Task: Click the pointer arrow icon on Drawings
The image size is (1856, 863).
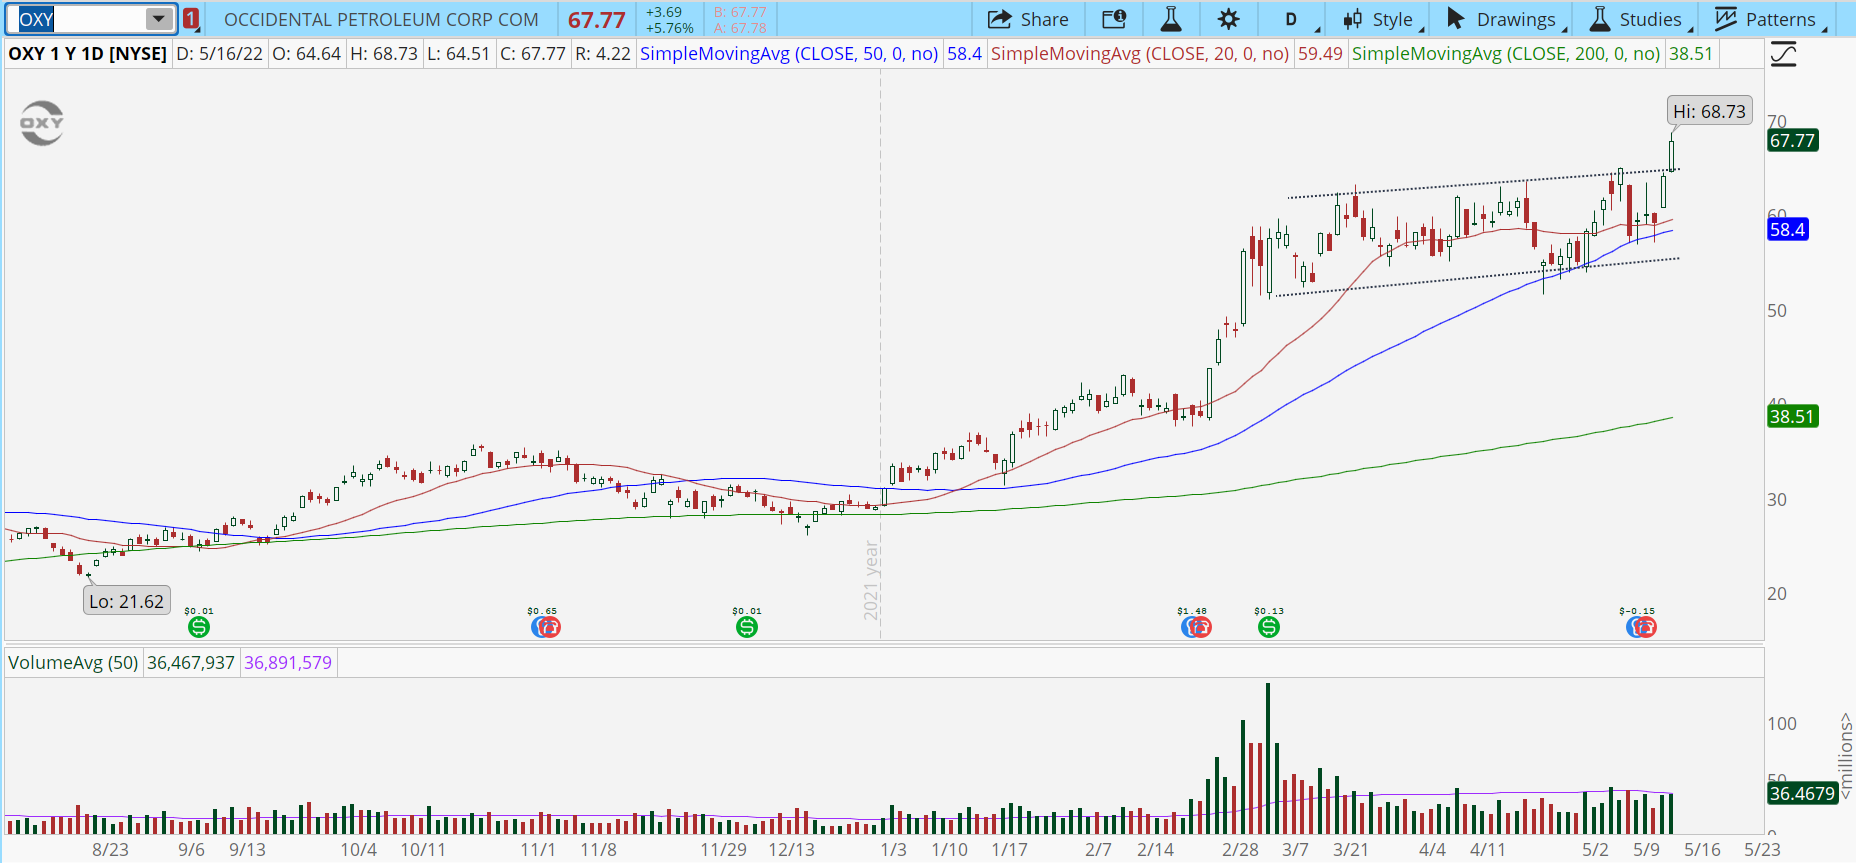Action: [x=1456, y=19]
